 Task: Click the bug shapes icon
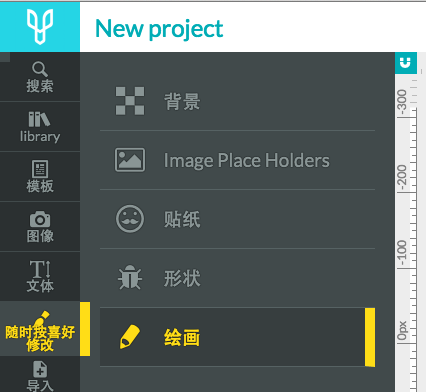pyautogui.click(x=130, y=277)
